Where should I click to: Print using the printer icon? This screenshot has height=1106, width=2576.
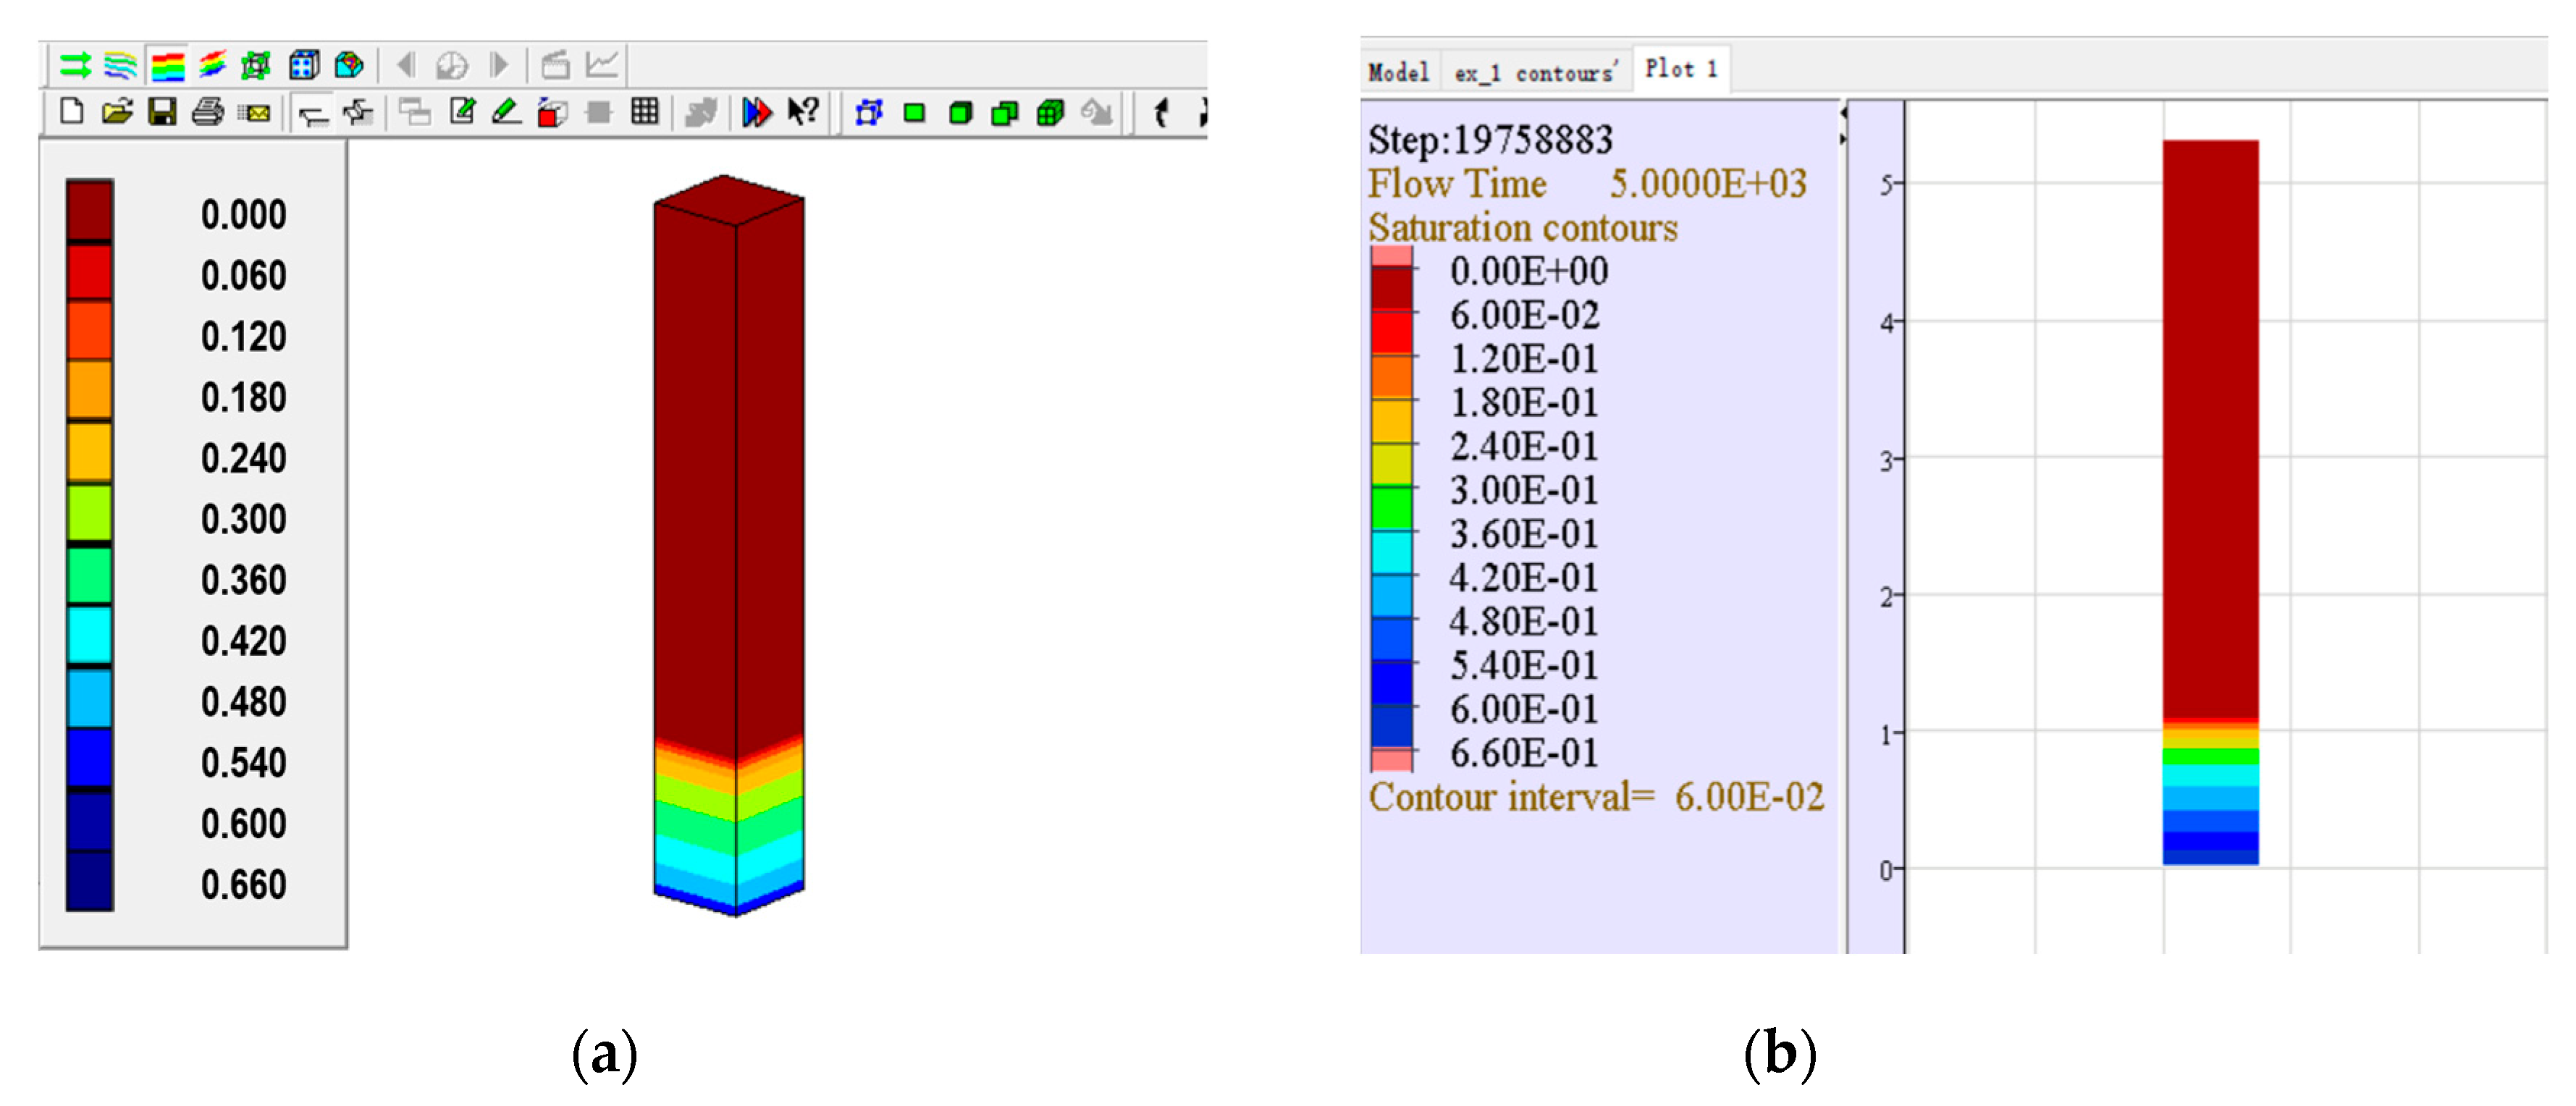coord(207,111)
